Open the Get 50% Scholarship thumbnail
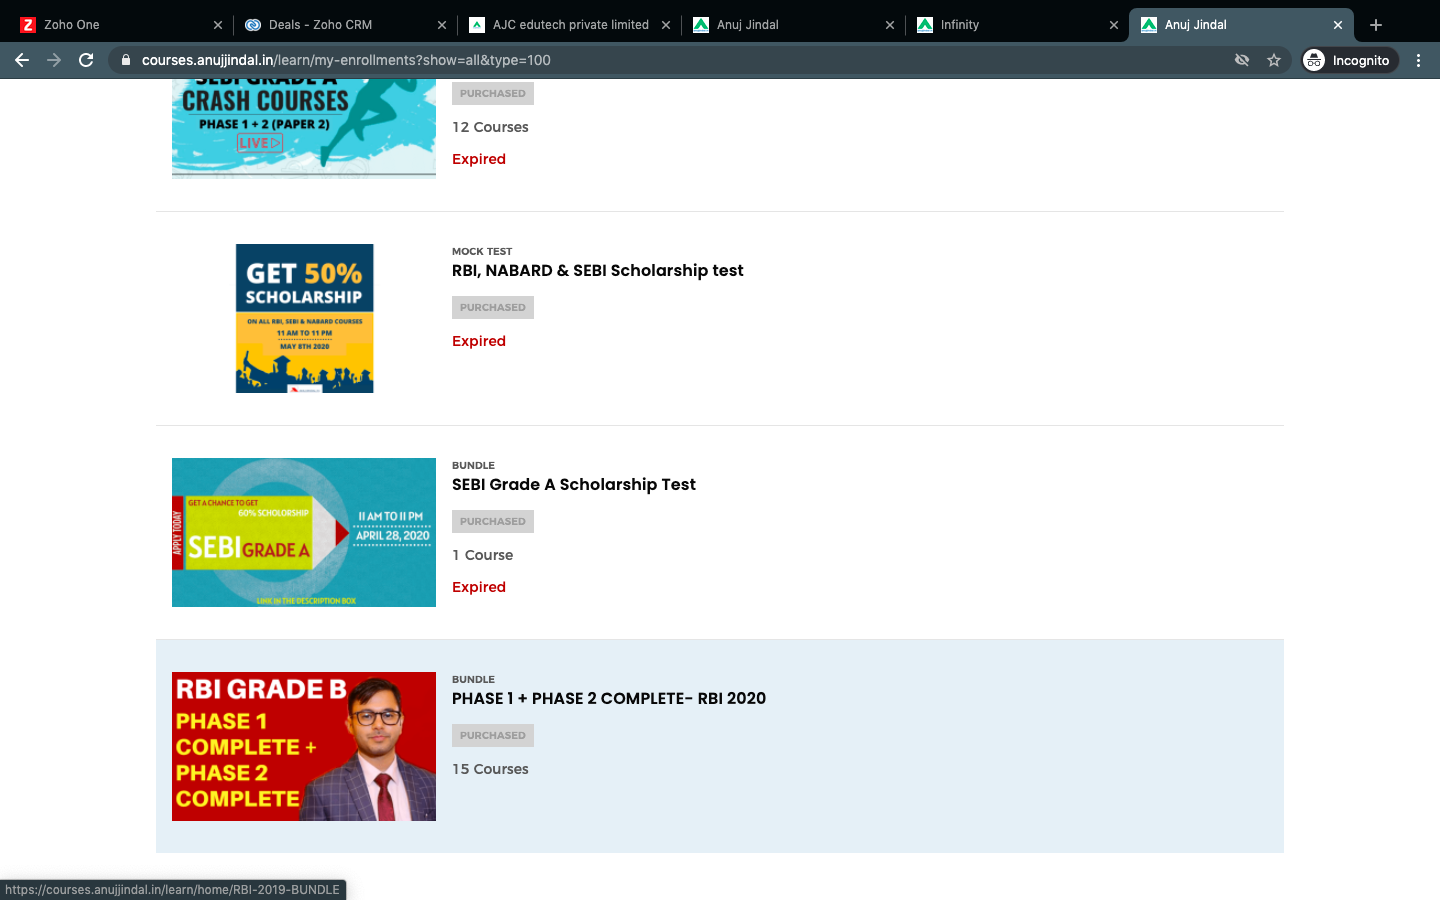Screen dimensions: 1440x900 304,318
